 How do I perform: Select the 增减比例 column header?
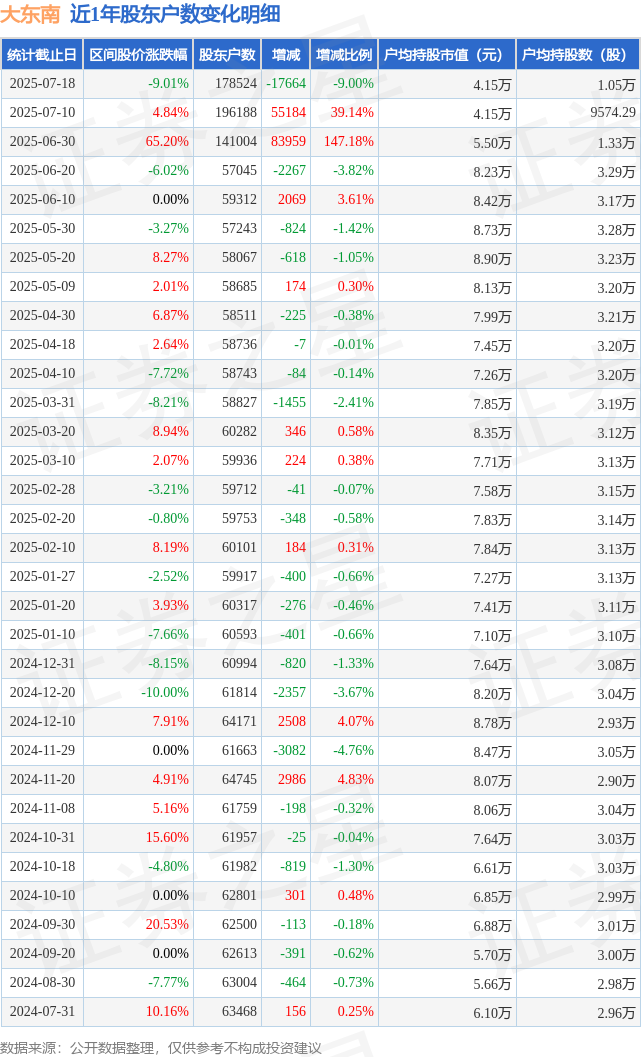click(344, 55)
